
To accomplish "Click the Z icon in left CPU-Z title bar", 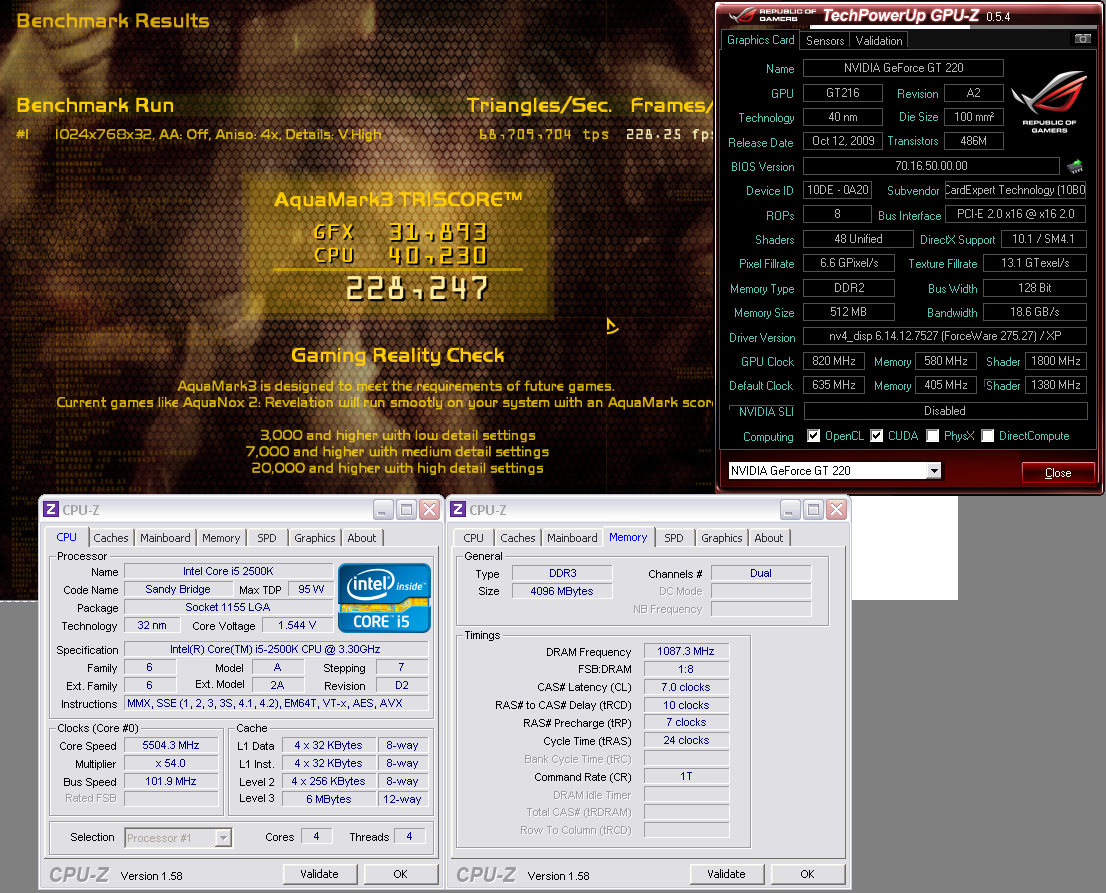I will tap(51, 509).
